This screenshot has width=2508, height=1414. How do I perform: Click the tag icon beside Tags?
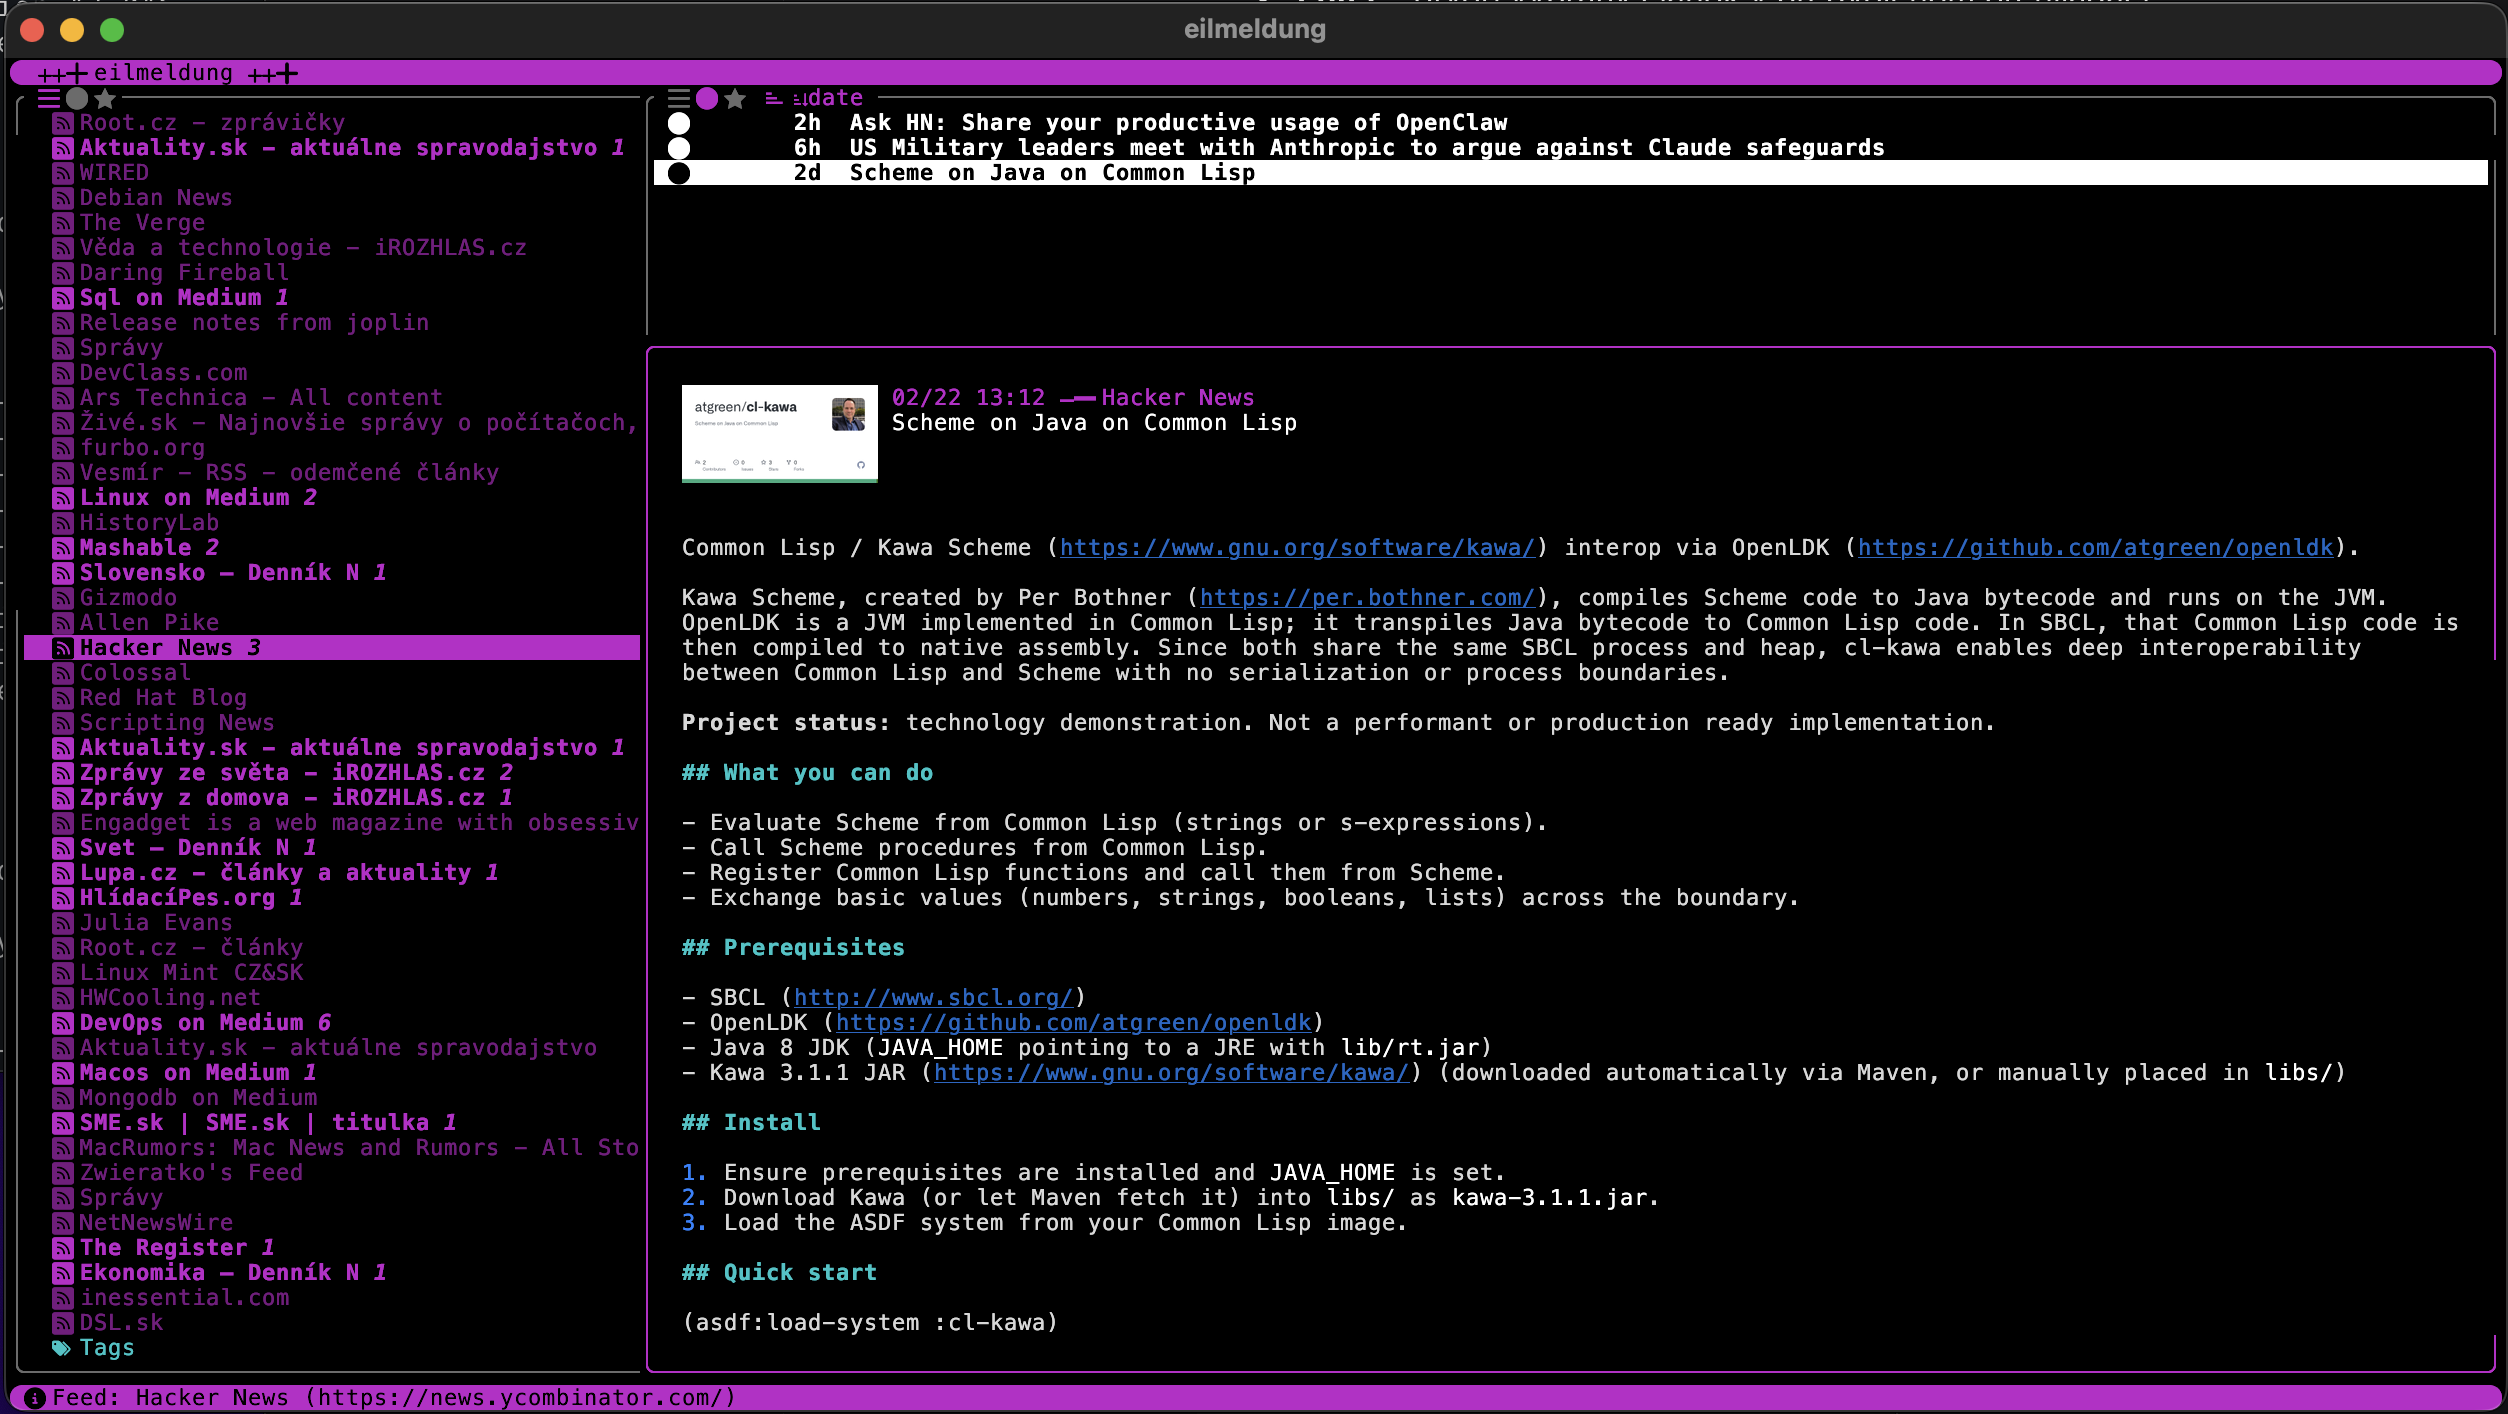tap(62, 1348)
